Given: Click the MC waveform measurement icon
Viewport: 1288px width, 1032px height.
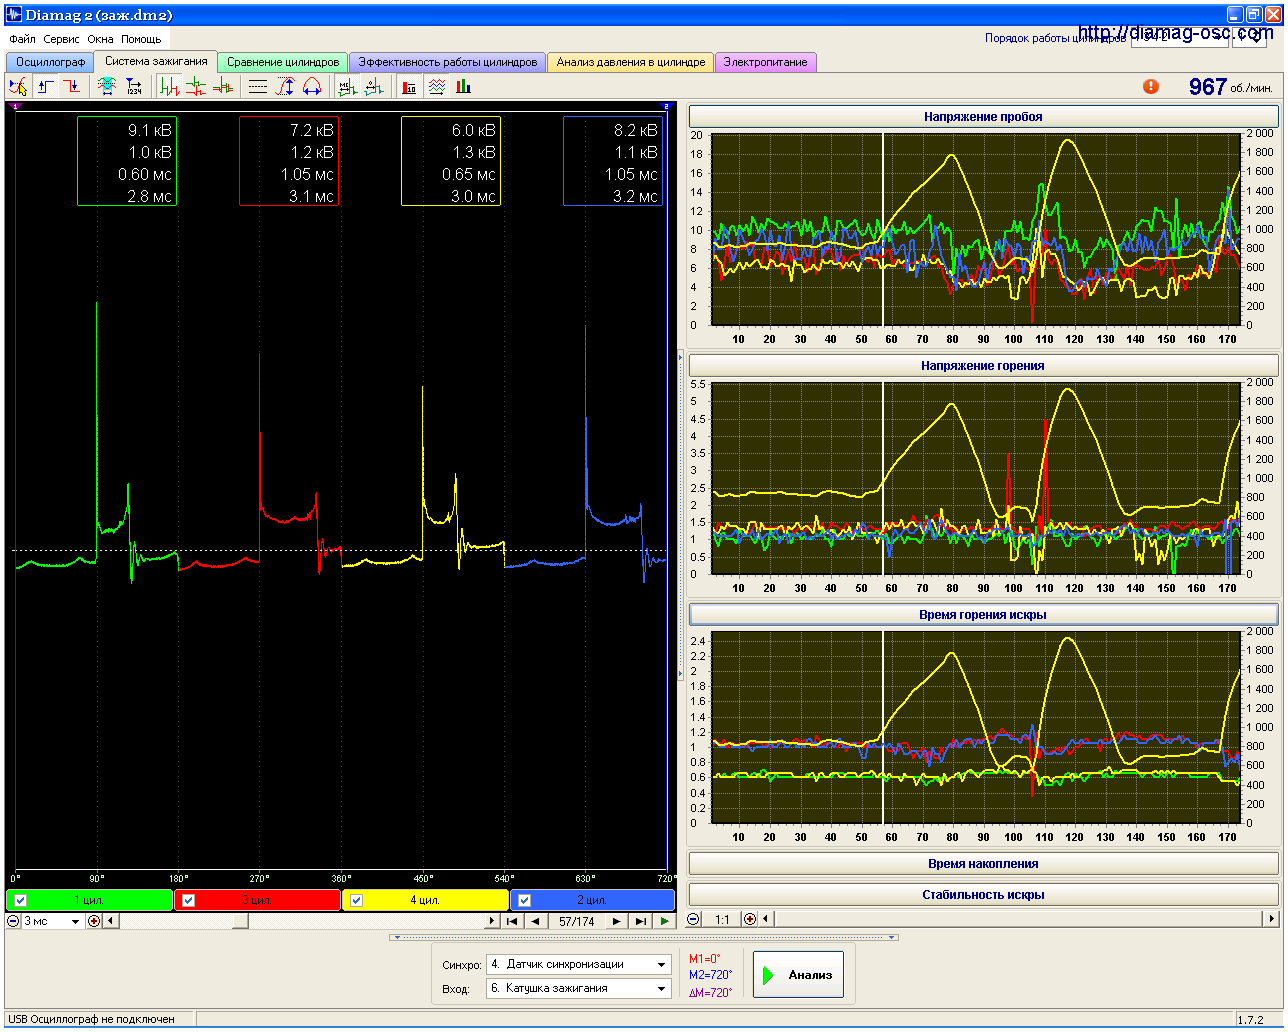Looking at the screenshot, I should click(x=347, y=87).
